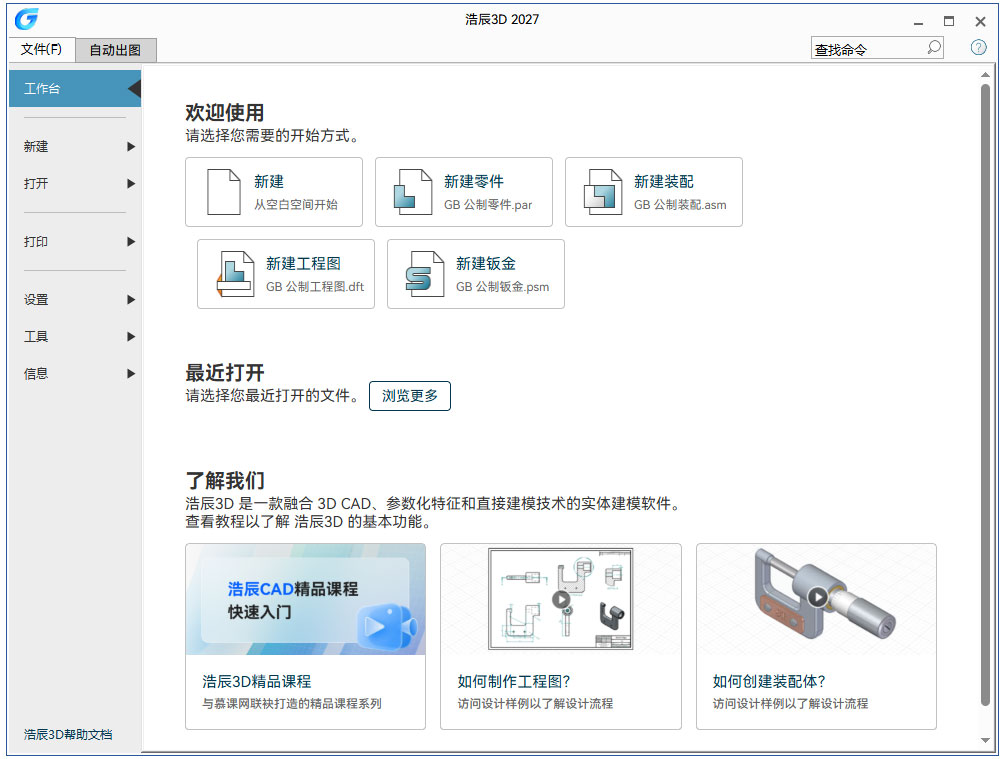
Task: Click the magnifier icon in 查找命令 box
Action: [x=934, y=48]
